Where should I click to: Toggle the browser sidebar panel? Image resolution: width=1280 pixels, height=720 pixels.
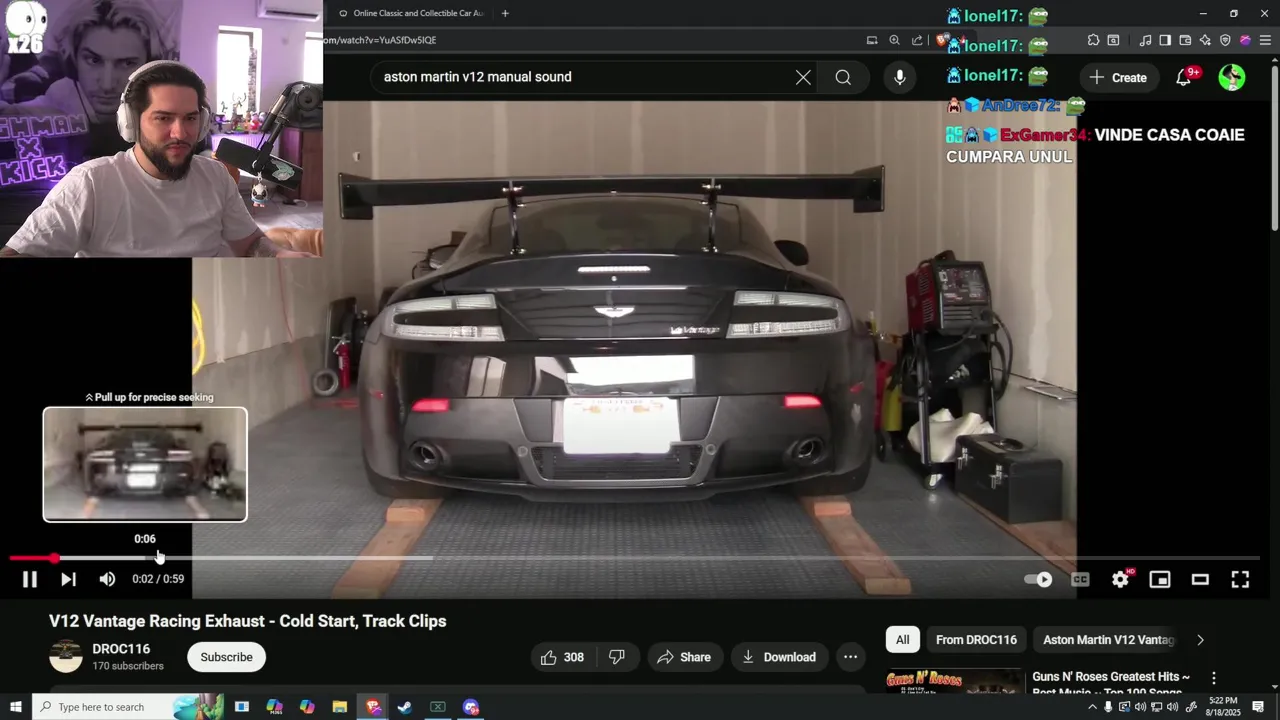point(1165,40)
